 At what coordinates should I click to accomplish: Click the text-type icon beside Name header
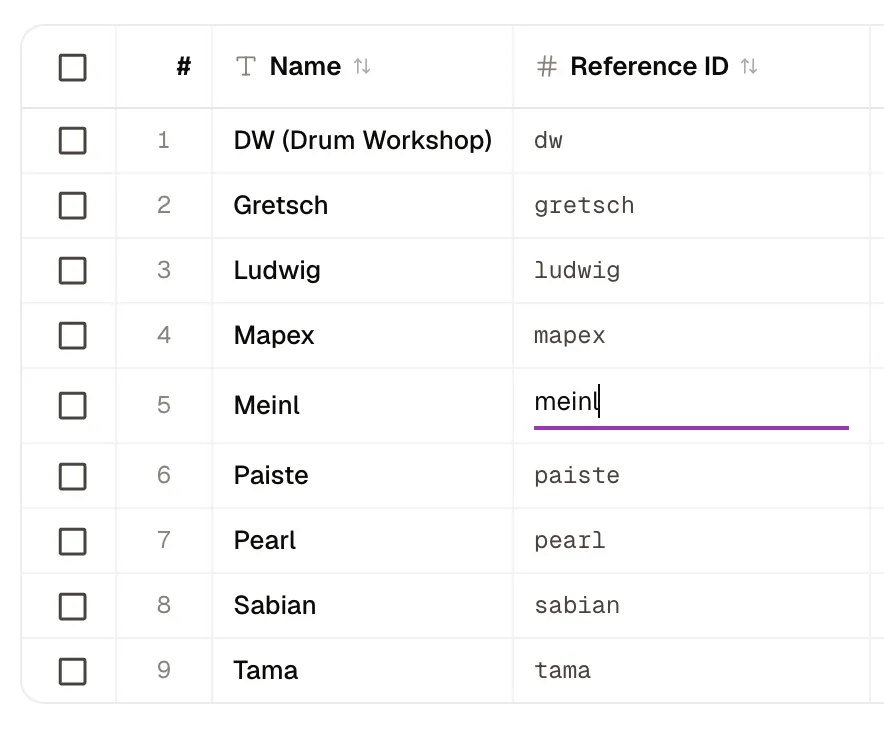pyautogui.click(x=245, y=67)
